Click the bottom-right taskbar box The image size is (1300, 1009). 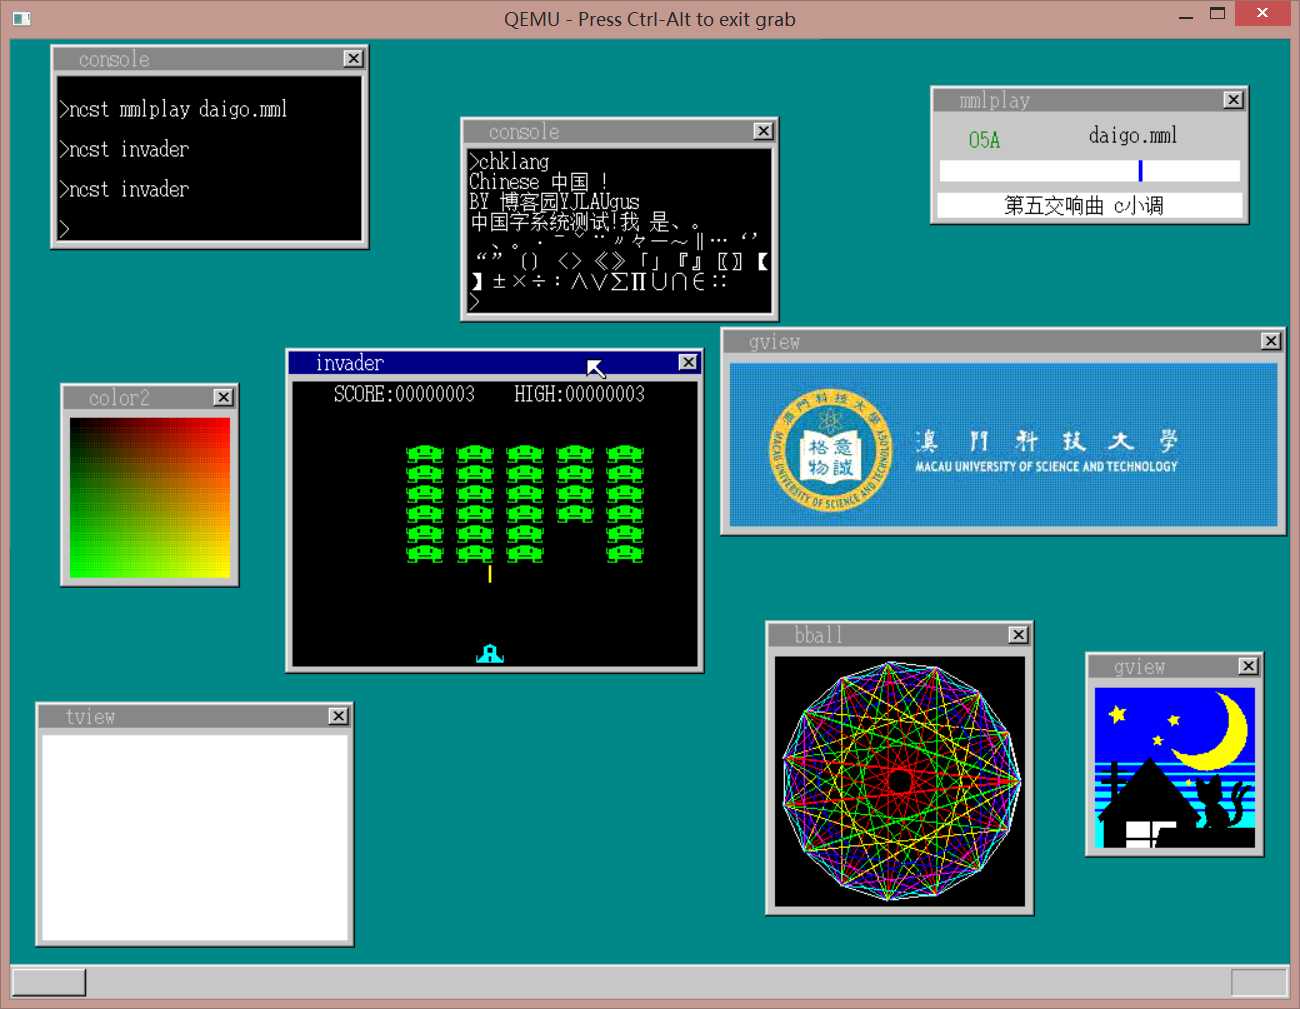[1259, 982]
